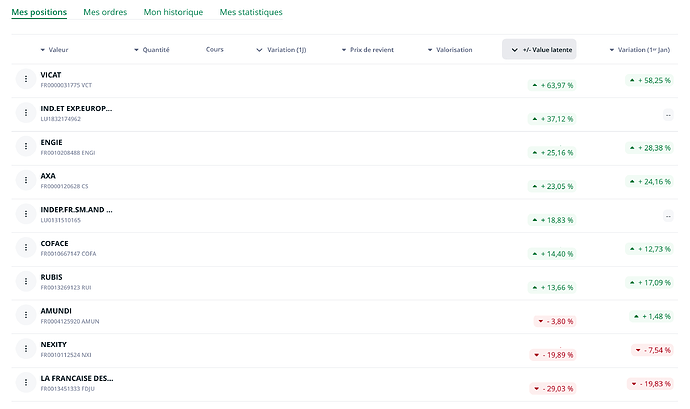The height and width of the screenshot is (409, 690).
Task: Open the three-dot menu for IND.ET EXP.EUROP
Action: 26,113
